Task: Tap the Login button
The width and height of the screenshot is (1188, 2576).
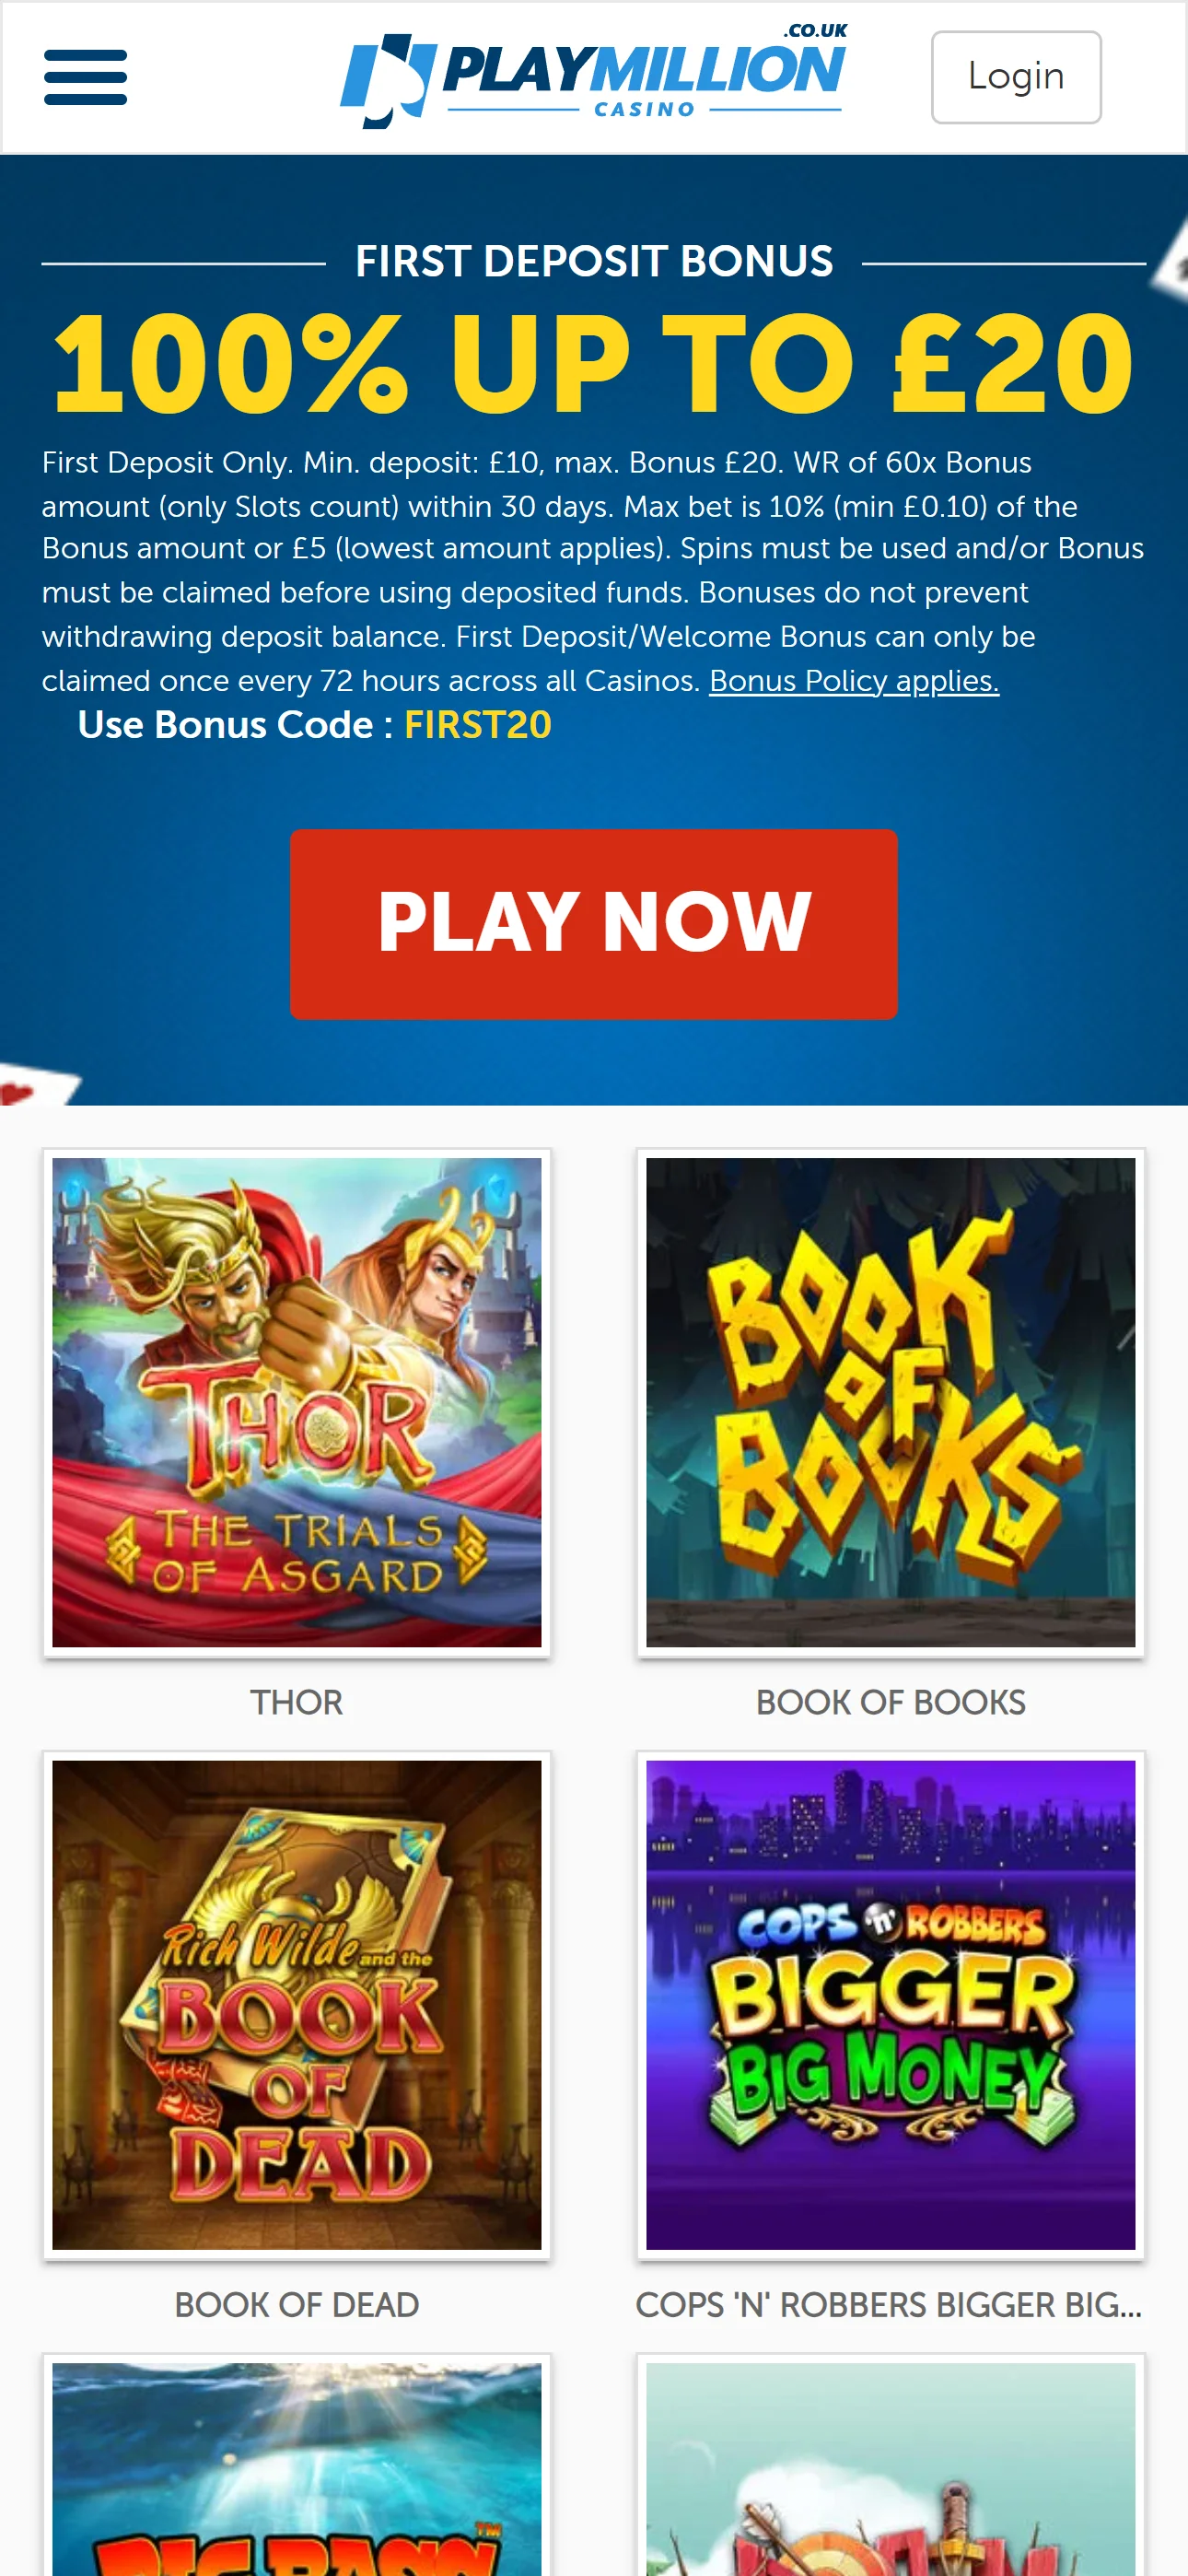Action: 1016,77
